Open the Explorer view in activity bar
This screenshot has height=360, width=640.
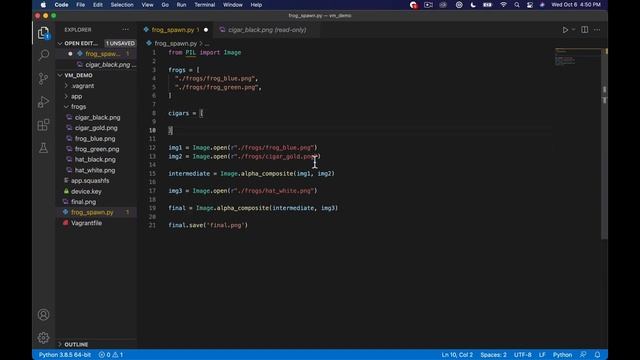coord(43,33)
